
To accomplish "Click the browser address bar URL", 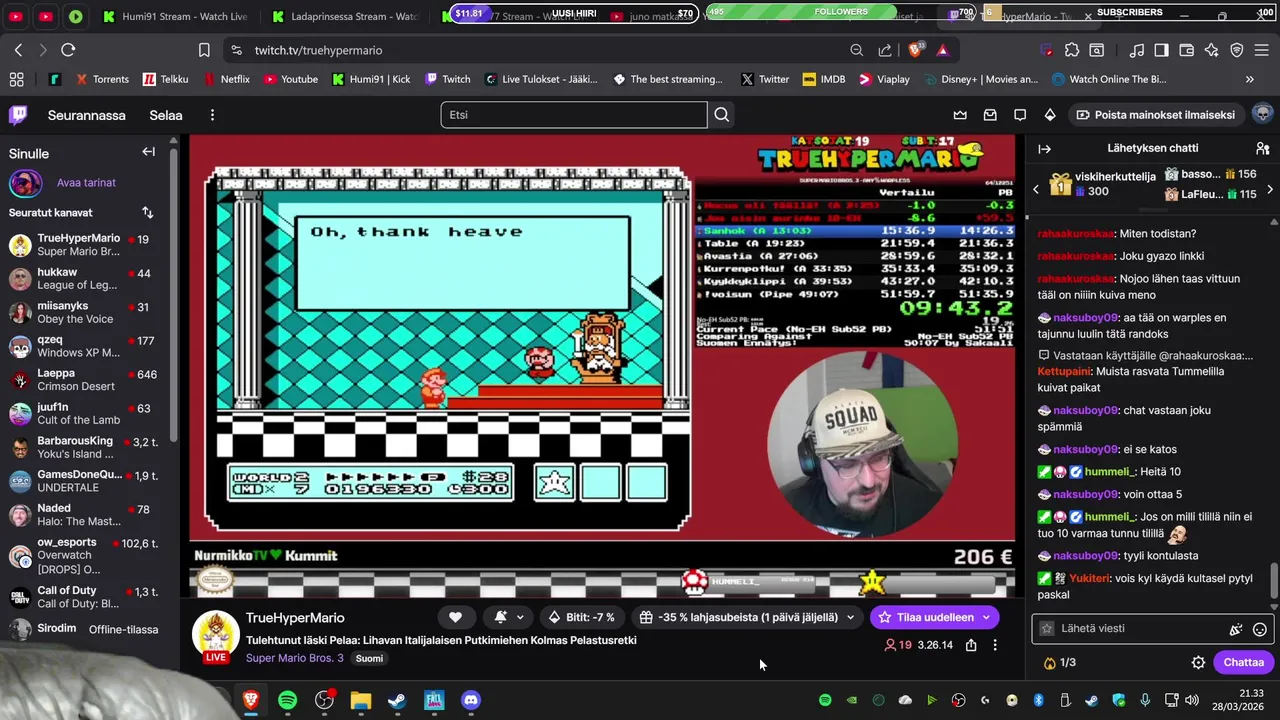I will 318,50.
